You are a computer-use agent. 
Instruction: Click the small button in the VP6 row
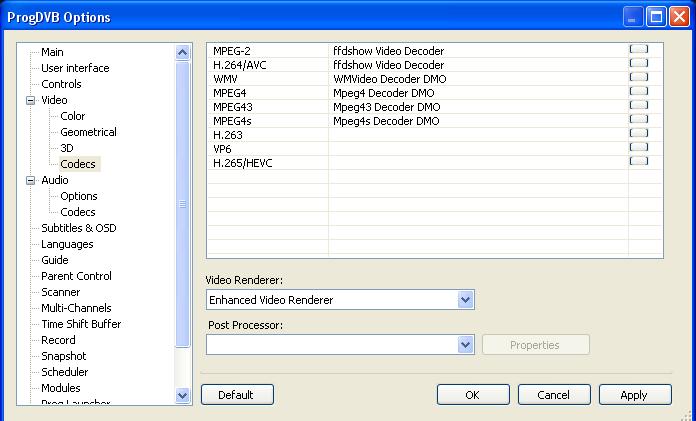tap(638, 147)
